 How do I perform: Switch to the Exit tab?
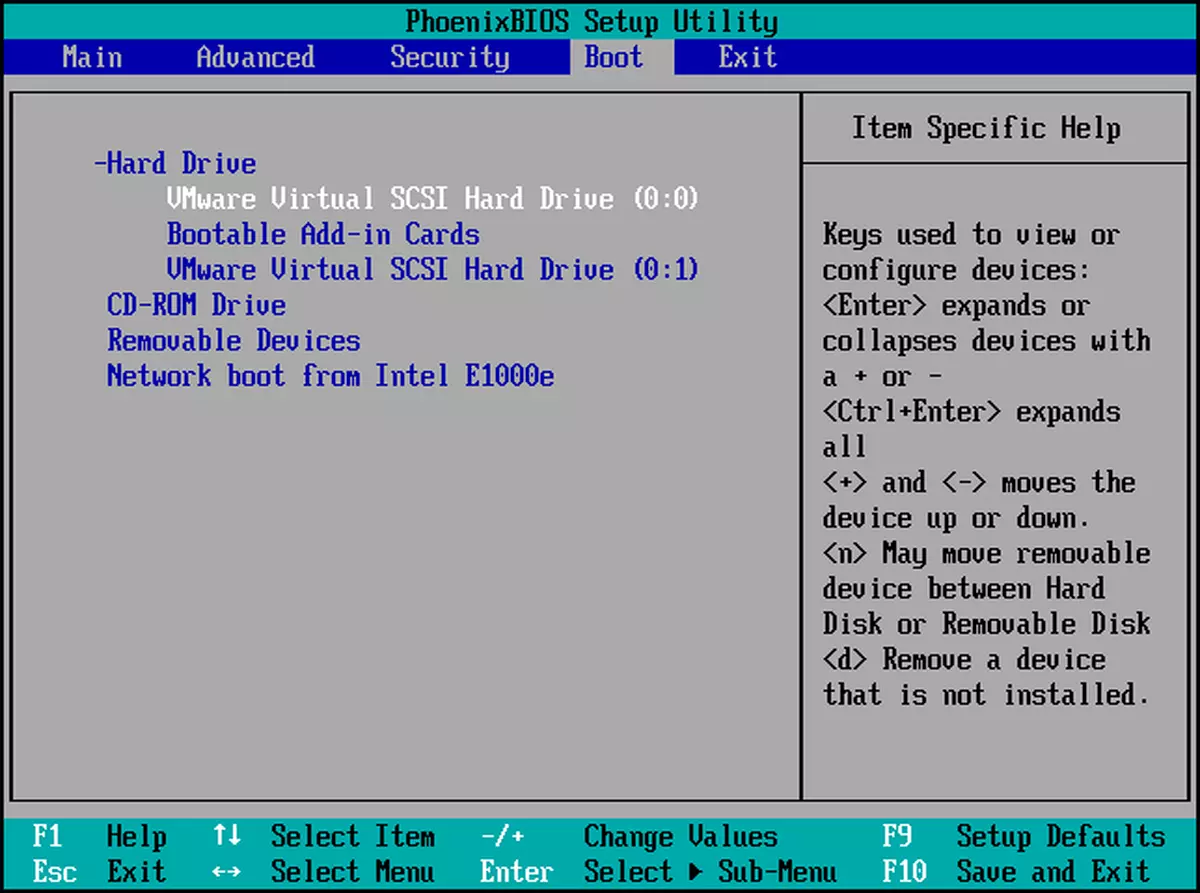pyautogui.click(x=746, y=57)
